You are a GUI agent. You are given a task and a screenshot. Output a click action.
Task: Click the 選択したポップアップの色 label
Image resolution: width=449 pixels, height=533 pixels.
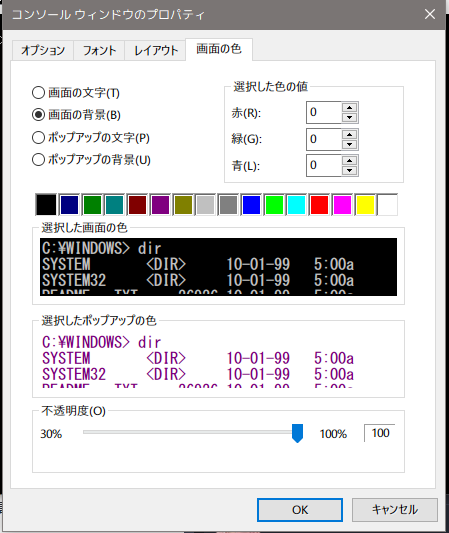(x=99, y=321)
